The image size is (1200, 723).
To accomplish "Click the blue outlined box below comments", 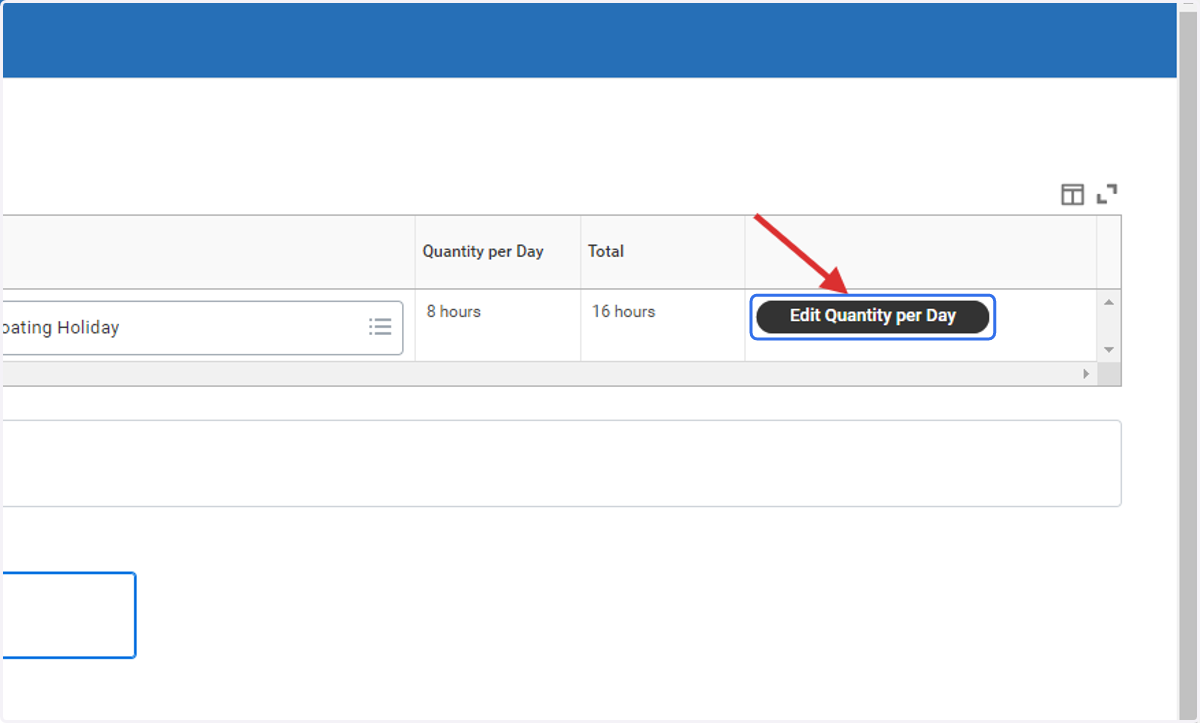I will pyautogui.click(x=68, y=615).
